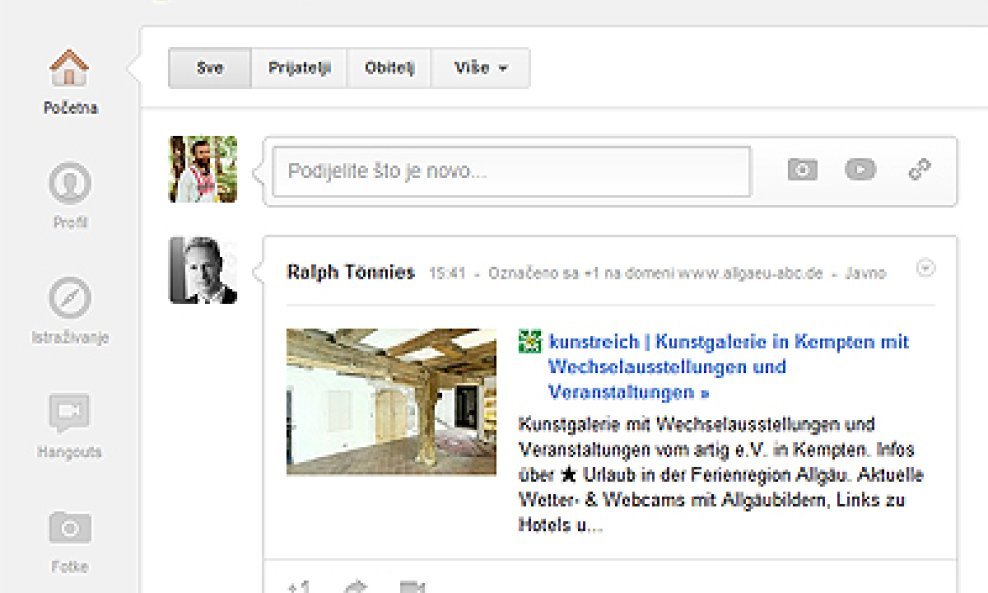Give the post a +1
Screen dimensions: 988x593
[298, 585]
